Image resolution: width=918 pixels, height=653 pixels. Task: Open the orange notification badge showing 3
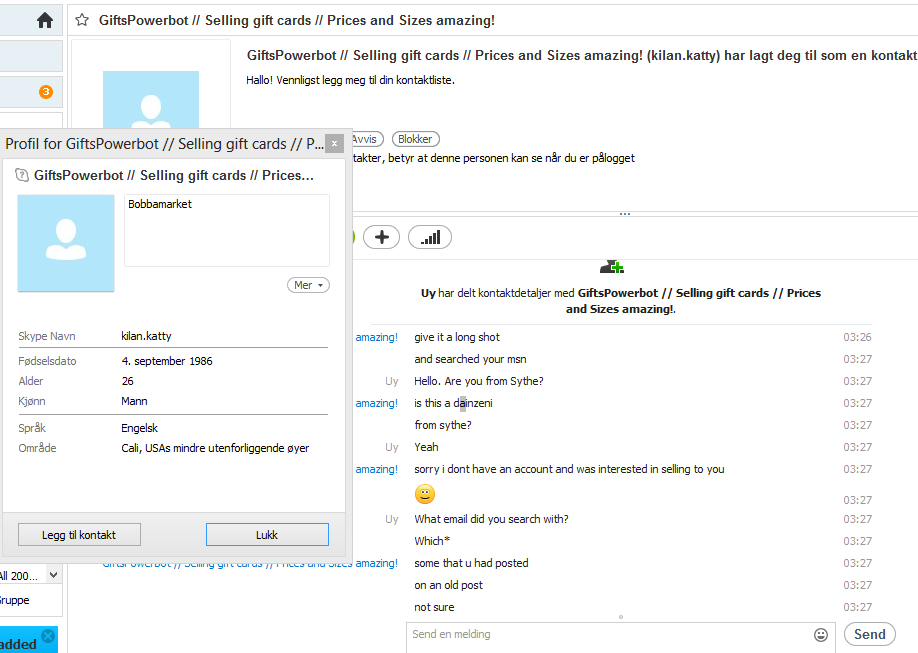[46, 92]
